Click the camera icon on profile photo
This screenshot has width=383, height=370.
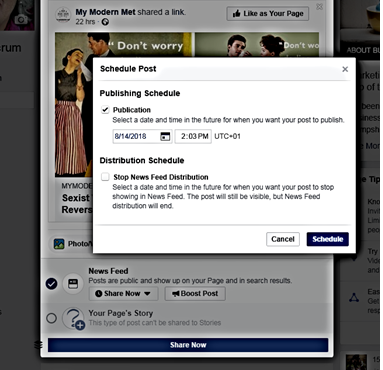[21, 20]
